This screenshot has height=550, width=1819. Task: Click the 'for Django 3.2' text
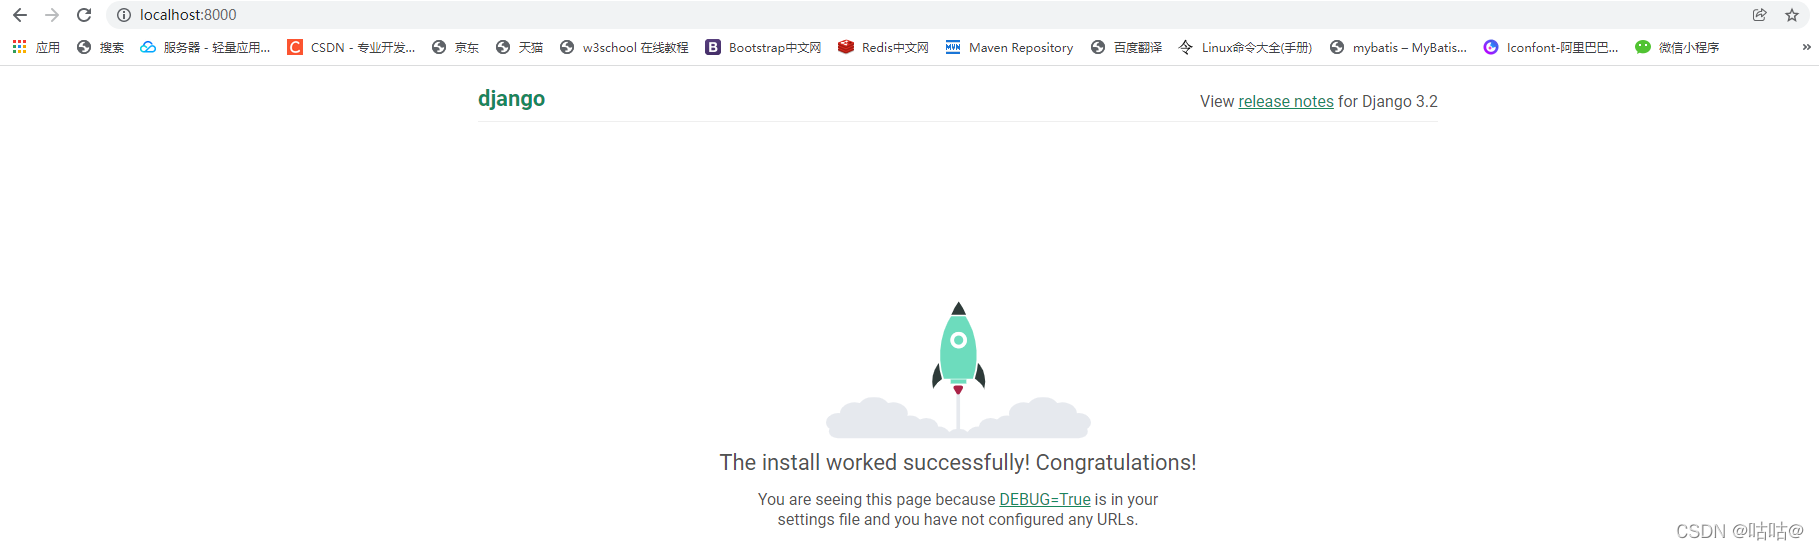click(1388, 101)
